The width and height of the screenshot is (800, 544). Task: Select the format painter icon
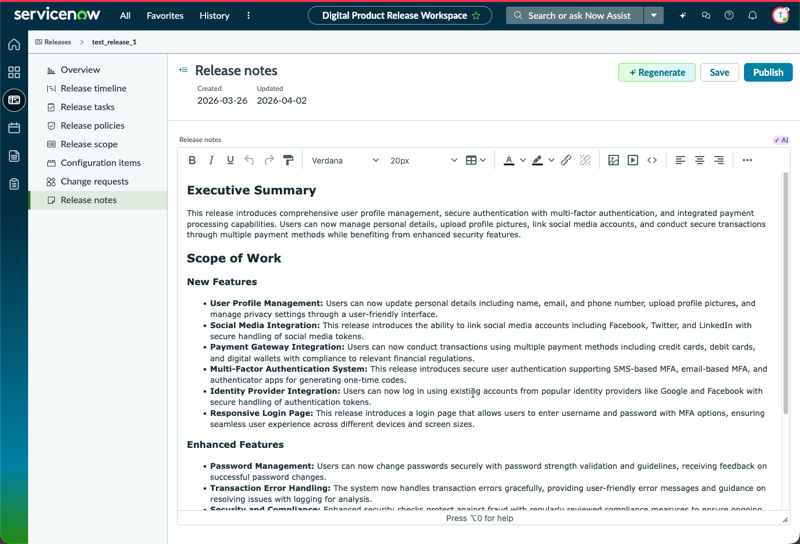pyautogui.click(x=288, y=160)
